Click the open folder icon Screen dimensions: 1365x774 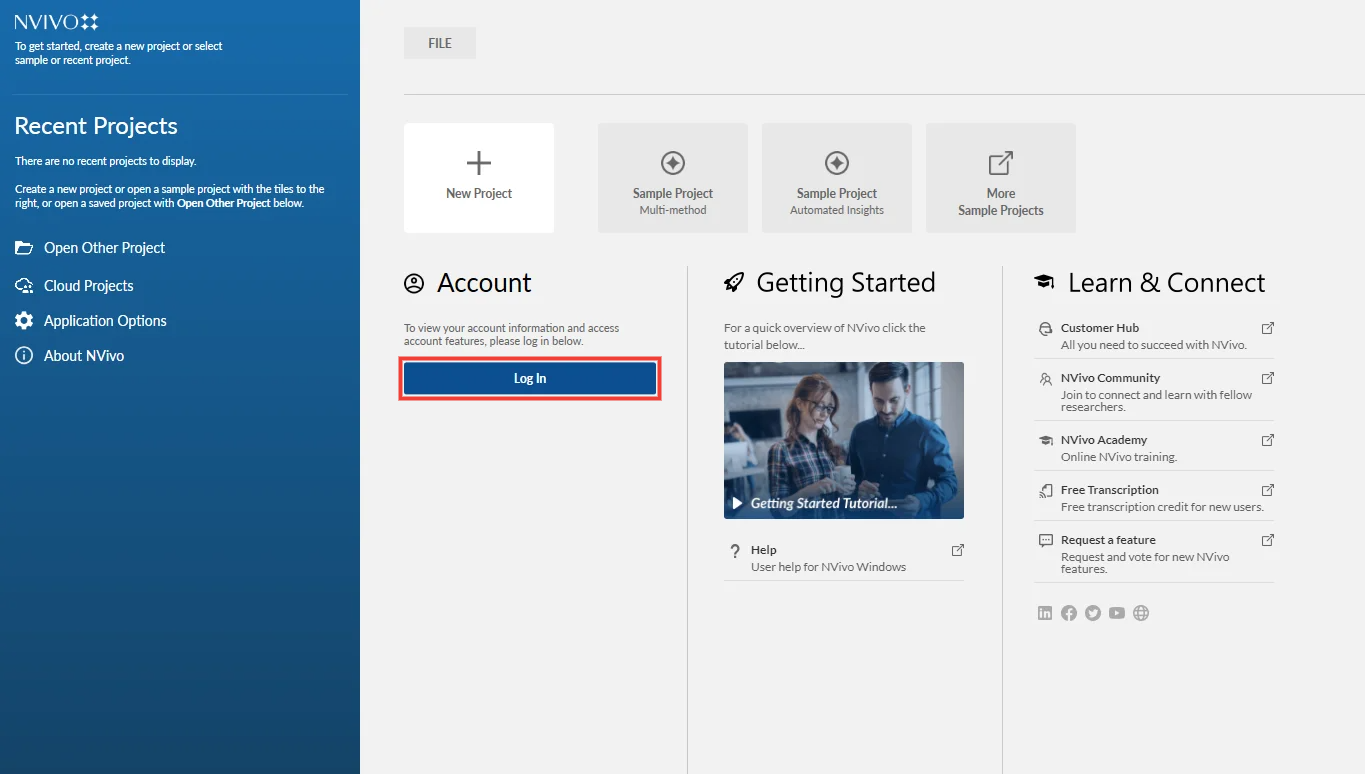24,248
